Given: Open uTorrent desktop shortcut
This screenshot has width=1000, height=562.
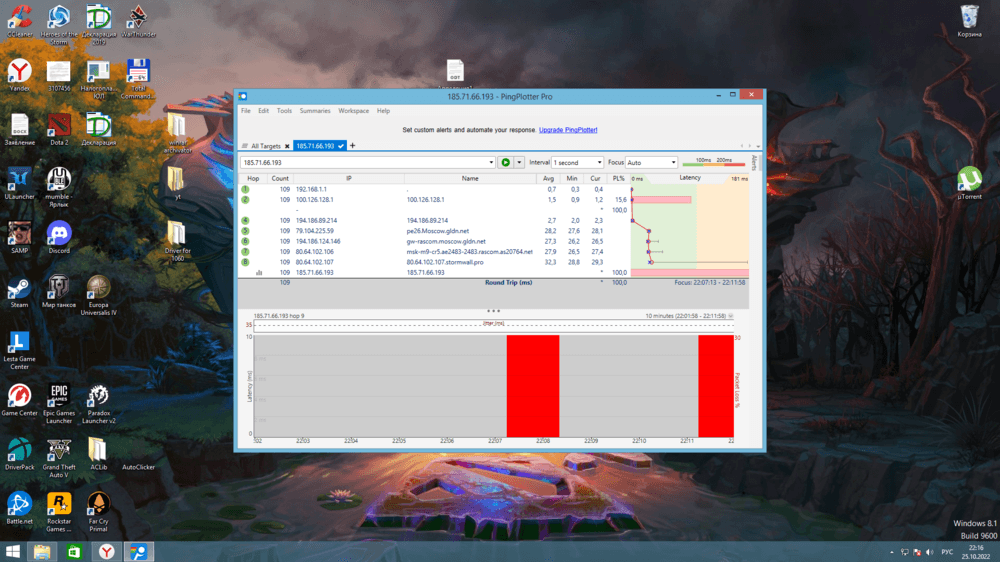Looking at the screenshot, I should click(968, 183).
